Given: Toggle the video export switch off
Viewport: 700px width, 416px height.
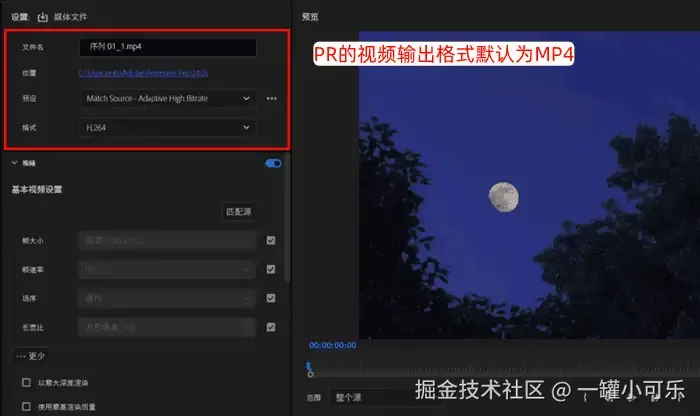Looking at the screenshot, I should tap(273, 163).
